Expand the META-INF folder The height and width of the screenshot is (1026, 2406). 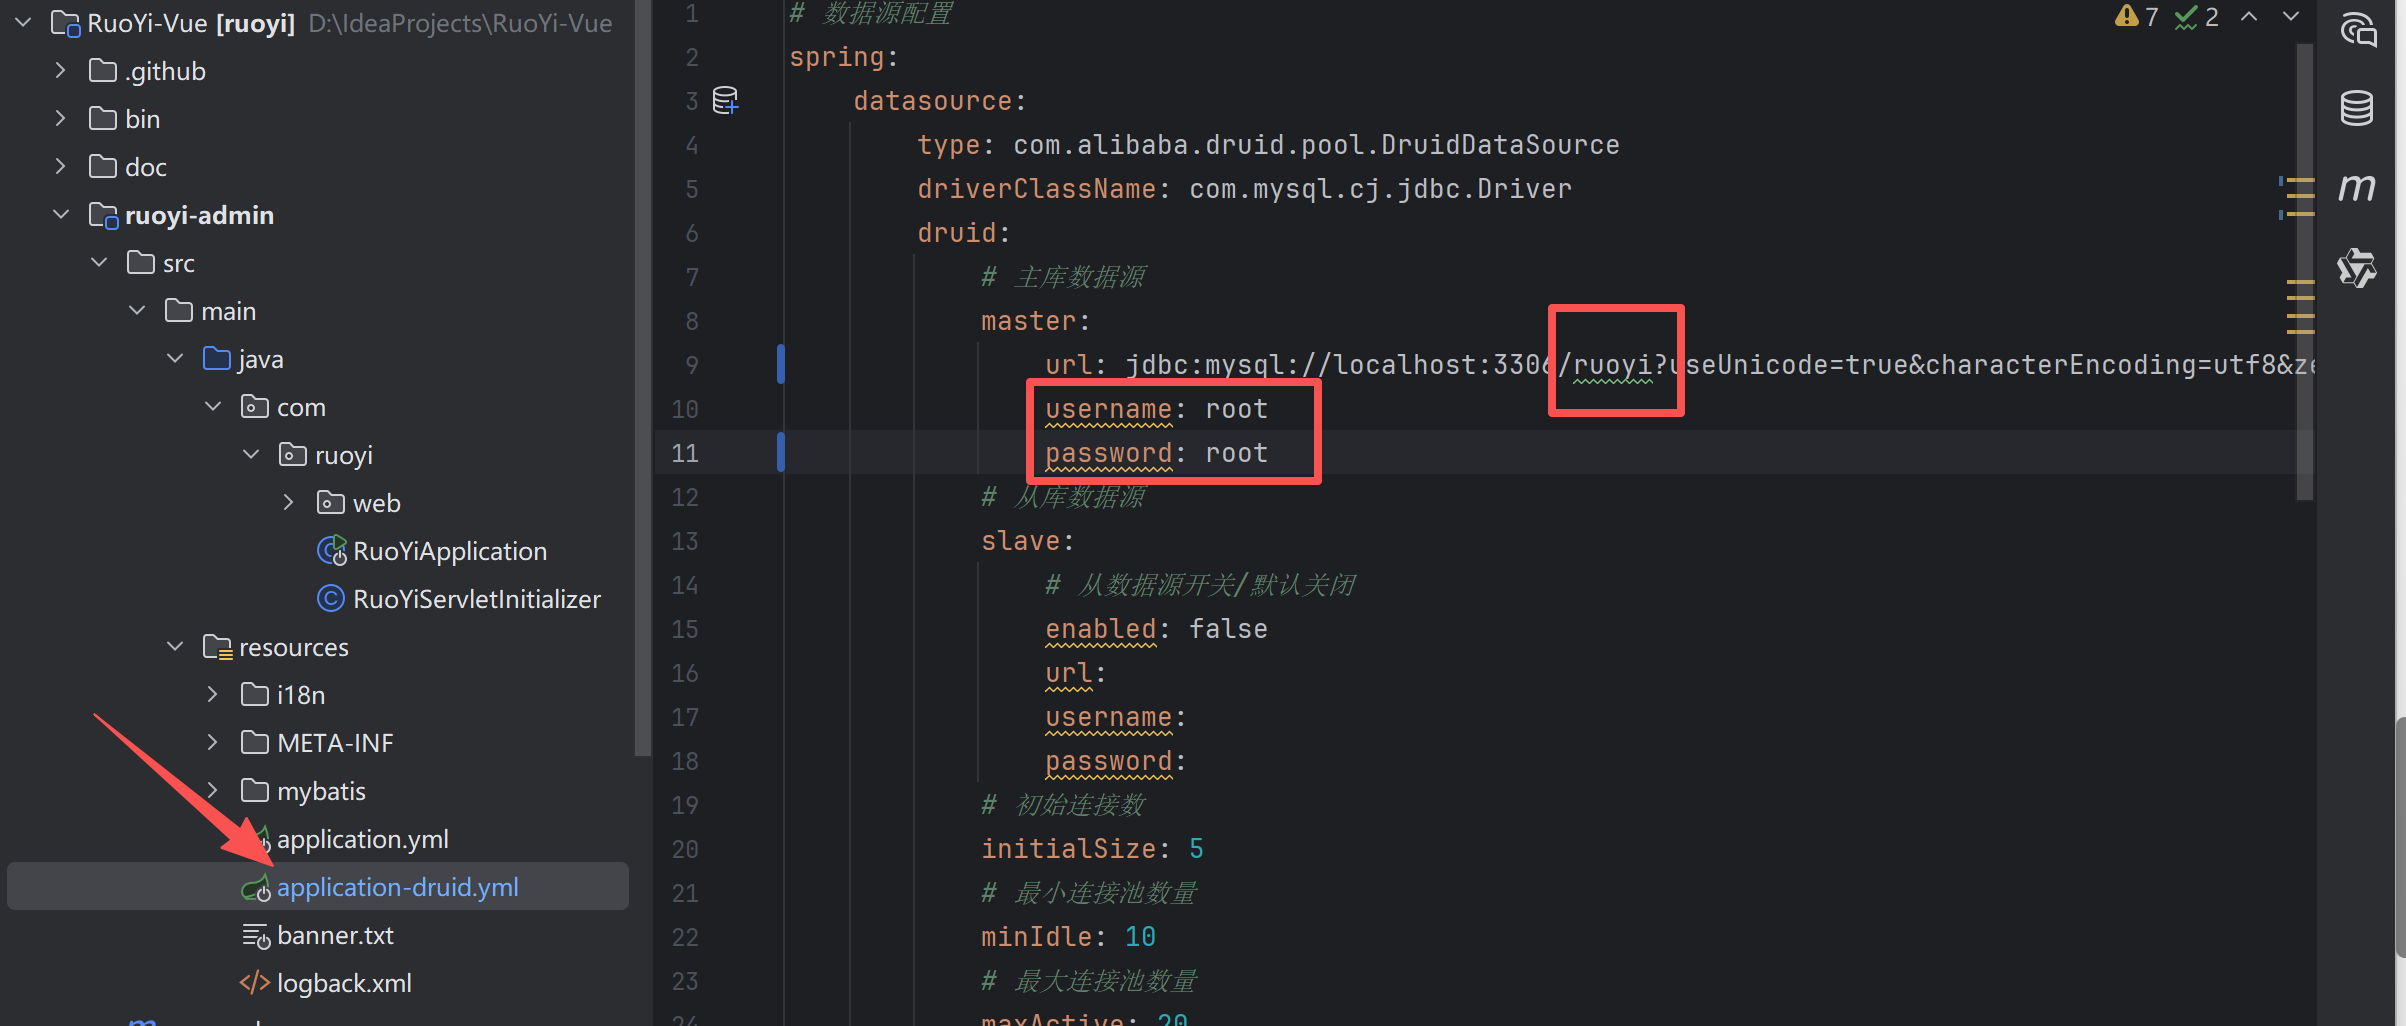[x=213, y=743]
